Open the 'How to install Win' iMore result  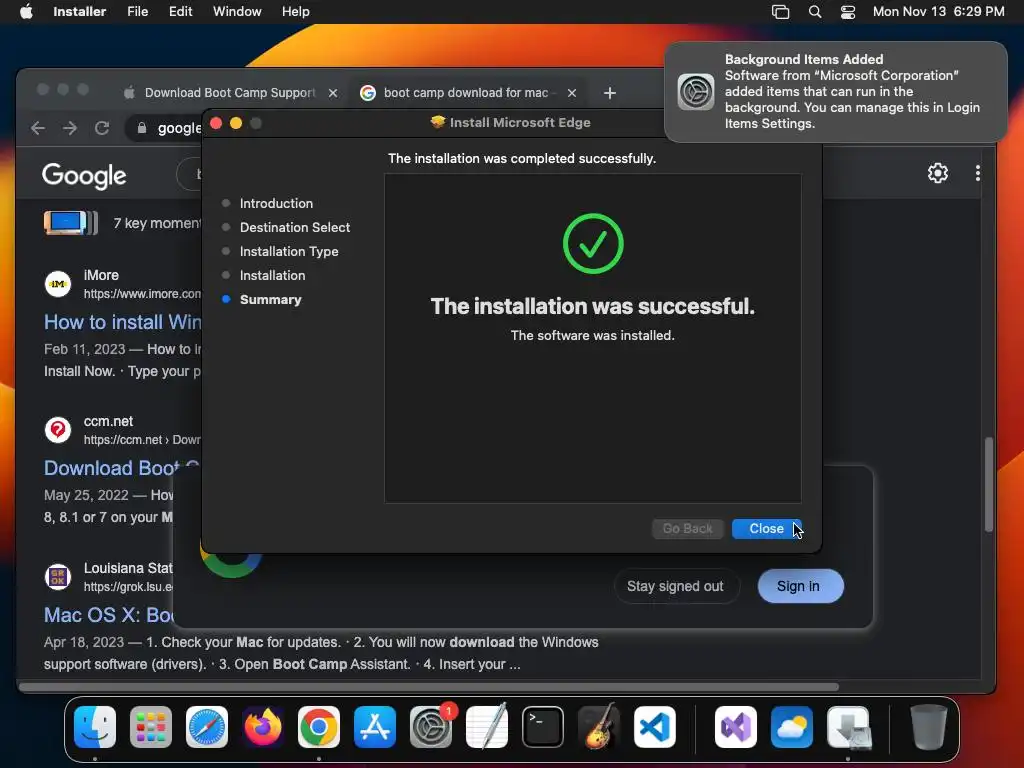point(122,322)
